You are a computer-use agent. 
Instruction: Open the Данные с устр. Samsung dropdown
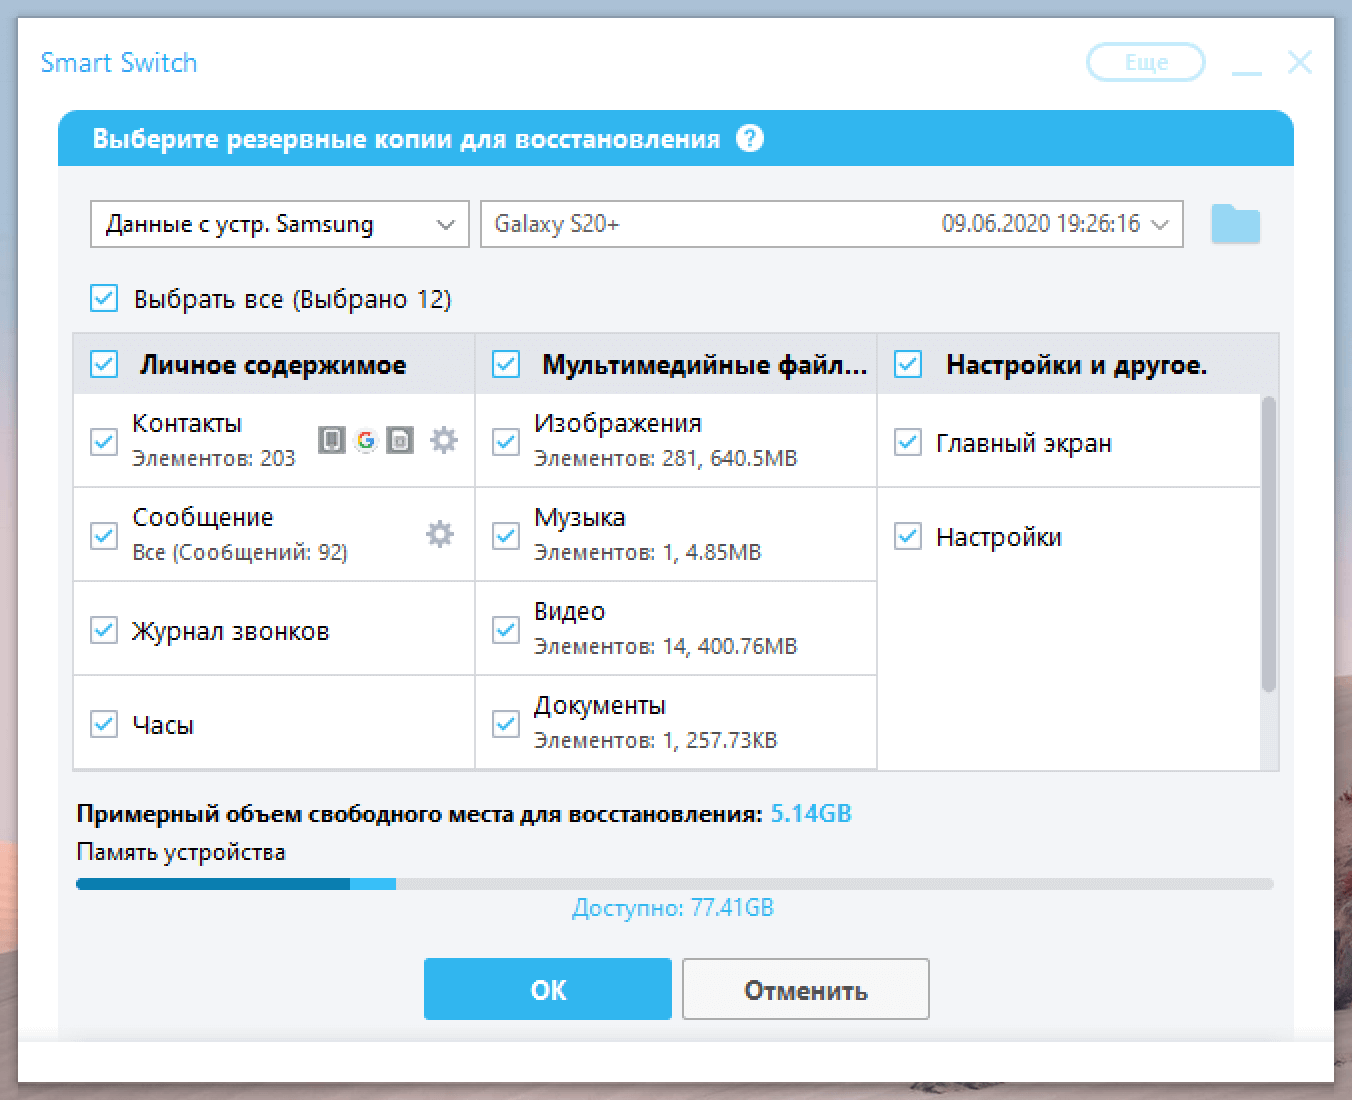[x=280, y=224]
